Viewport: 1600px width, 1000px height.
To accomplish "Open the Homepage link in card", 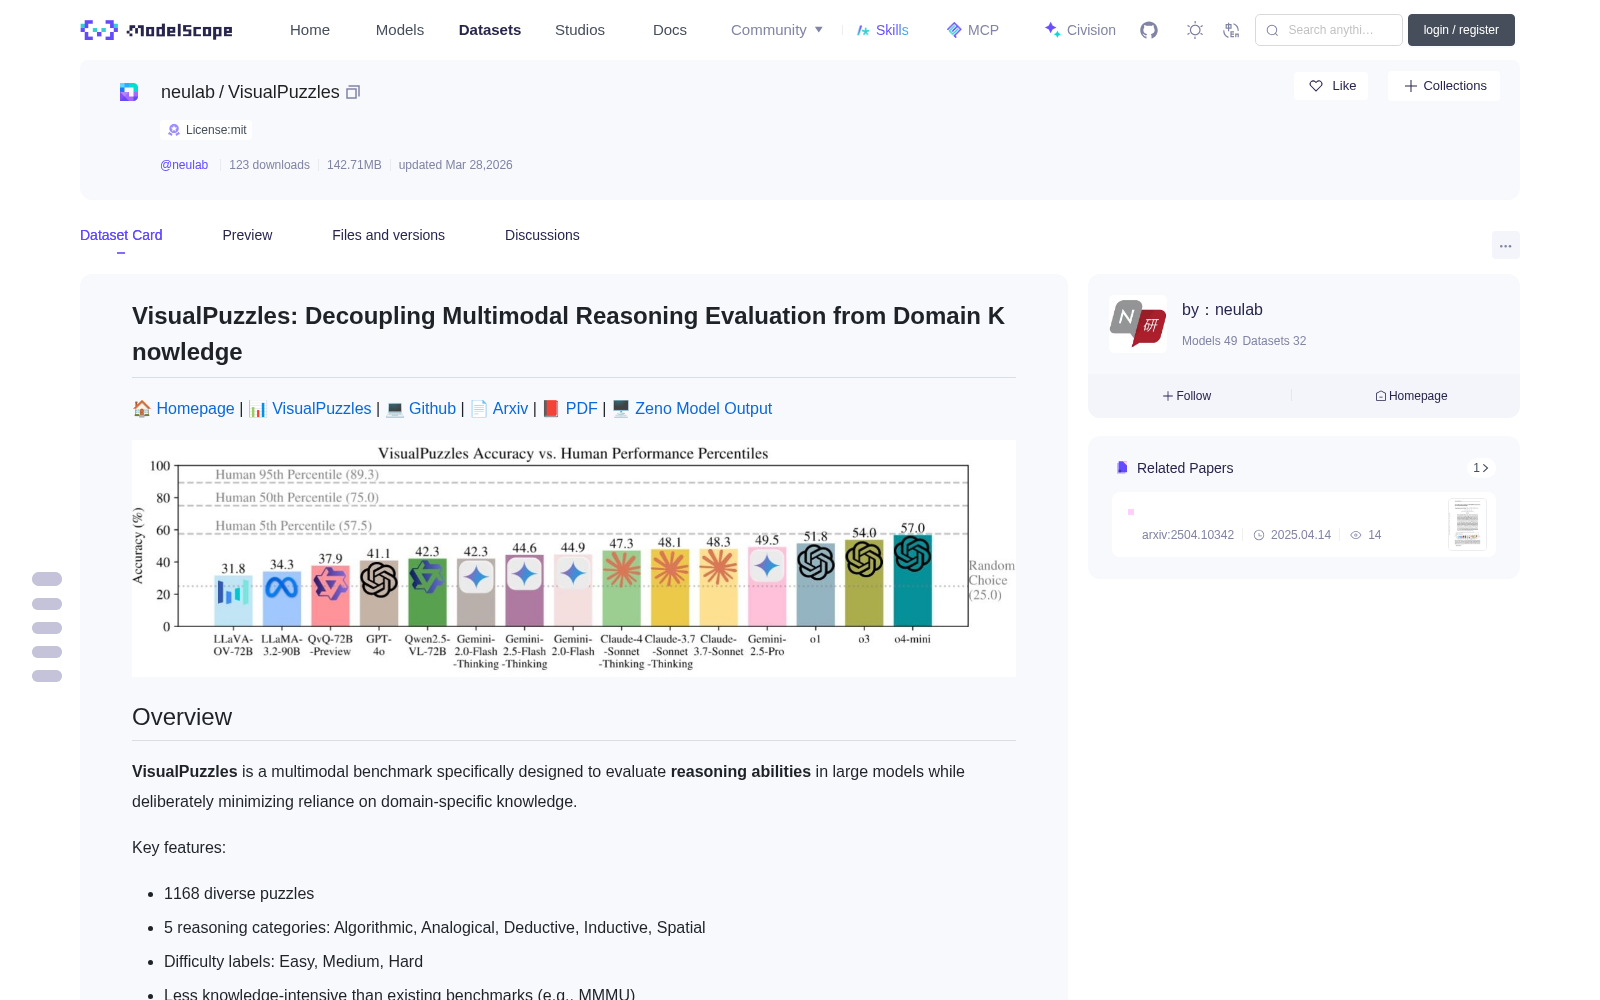I will coord(195,408).
